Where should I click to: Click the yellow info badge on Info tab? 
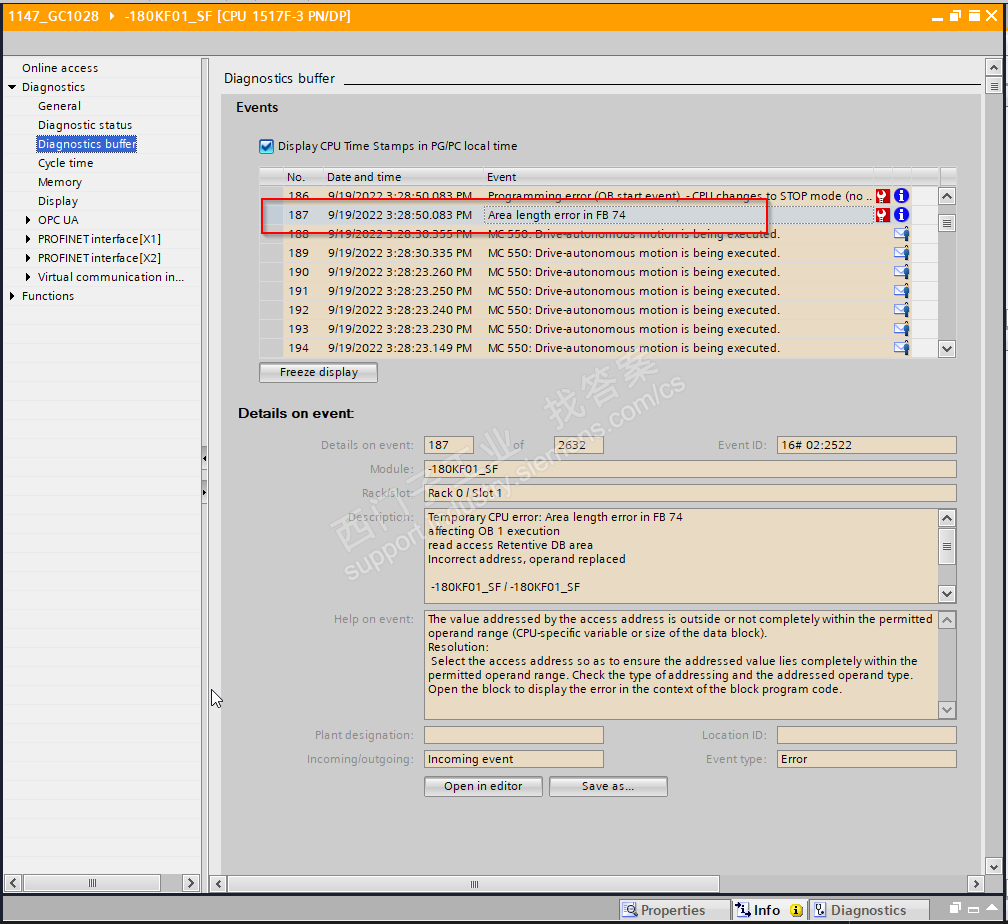(796, 910)
